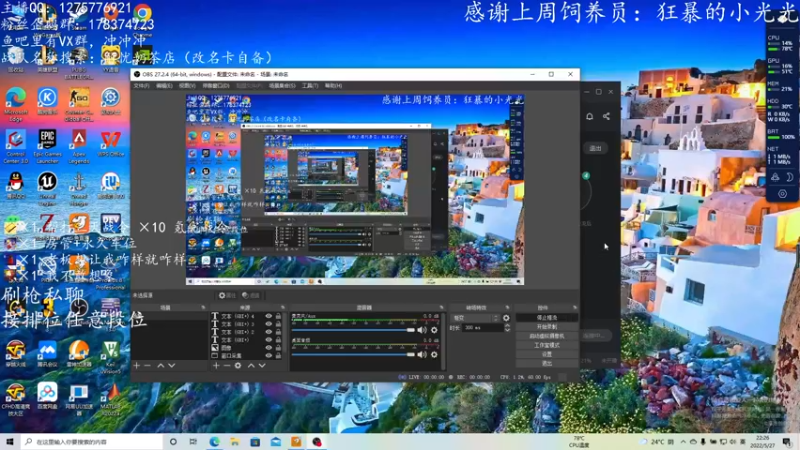Toggle lock on text source 3
The height and width of the screenshot is (450, 800).
point(278,324)
